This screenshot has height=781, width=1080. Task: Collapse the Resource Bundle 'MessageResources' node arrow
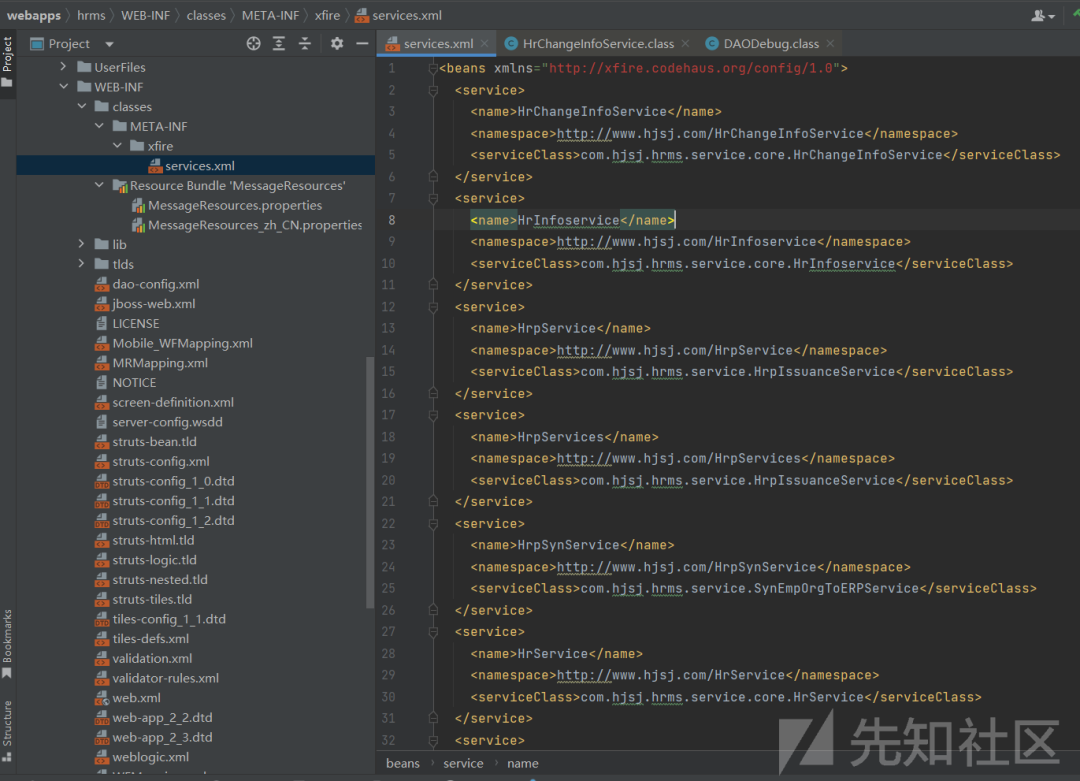[x=99, y=185]
